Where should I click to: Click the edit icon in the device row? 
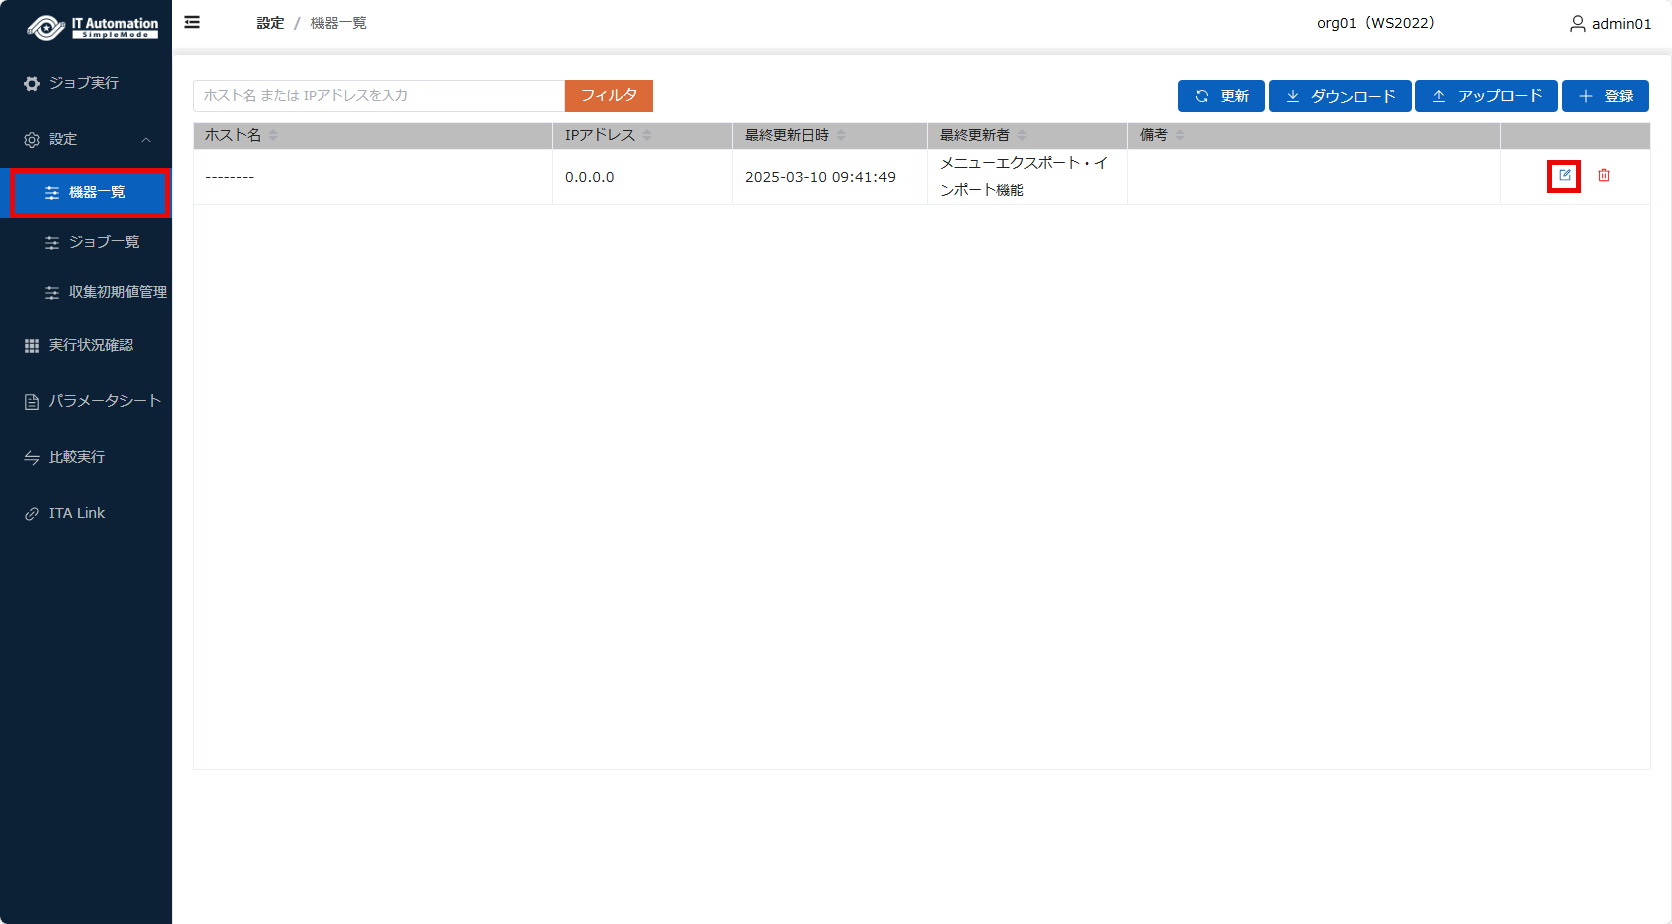coord(1564,176)
